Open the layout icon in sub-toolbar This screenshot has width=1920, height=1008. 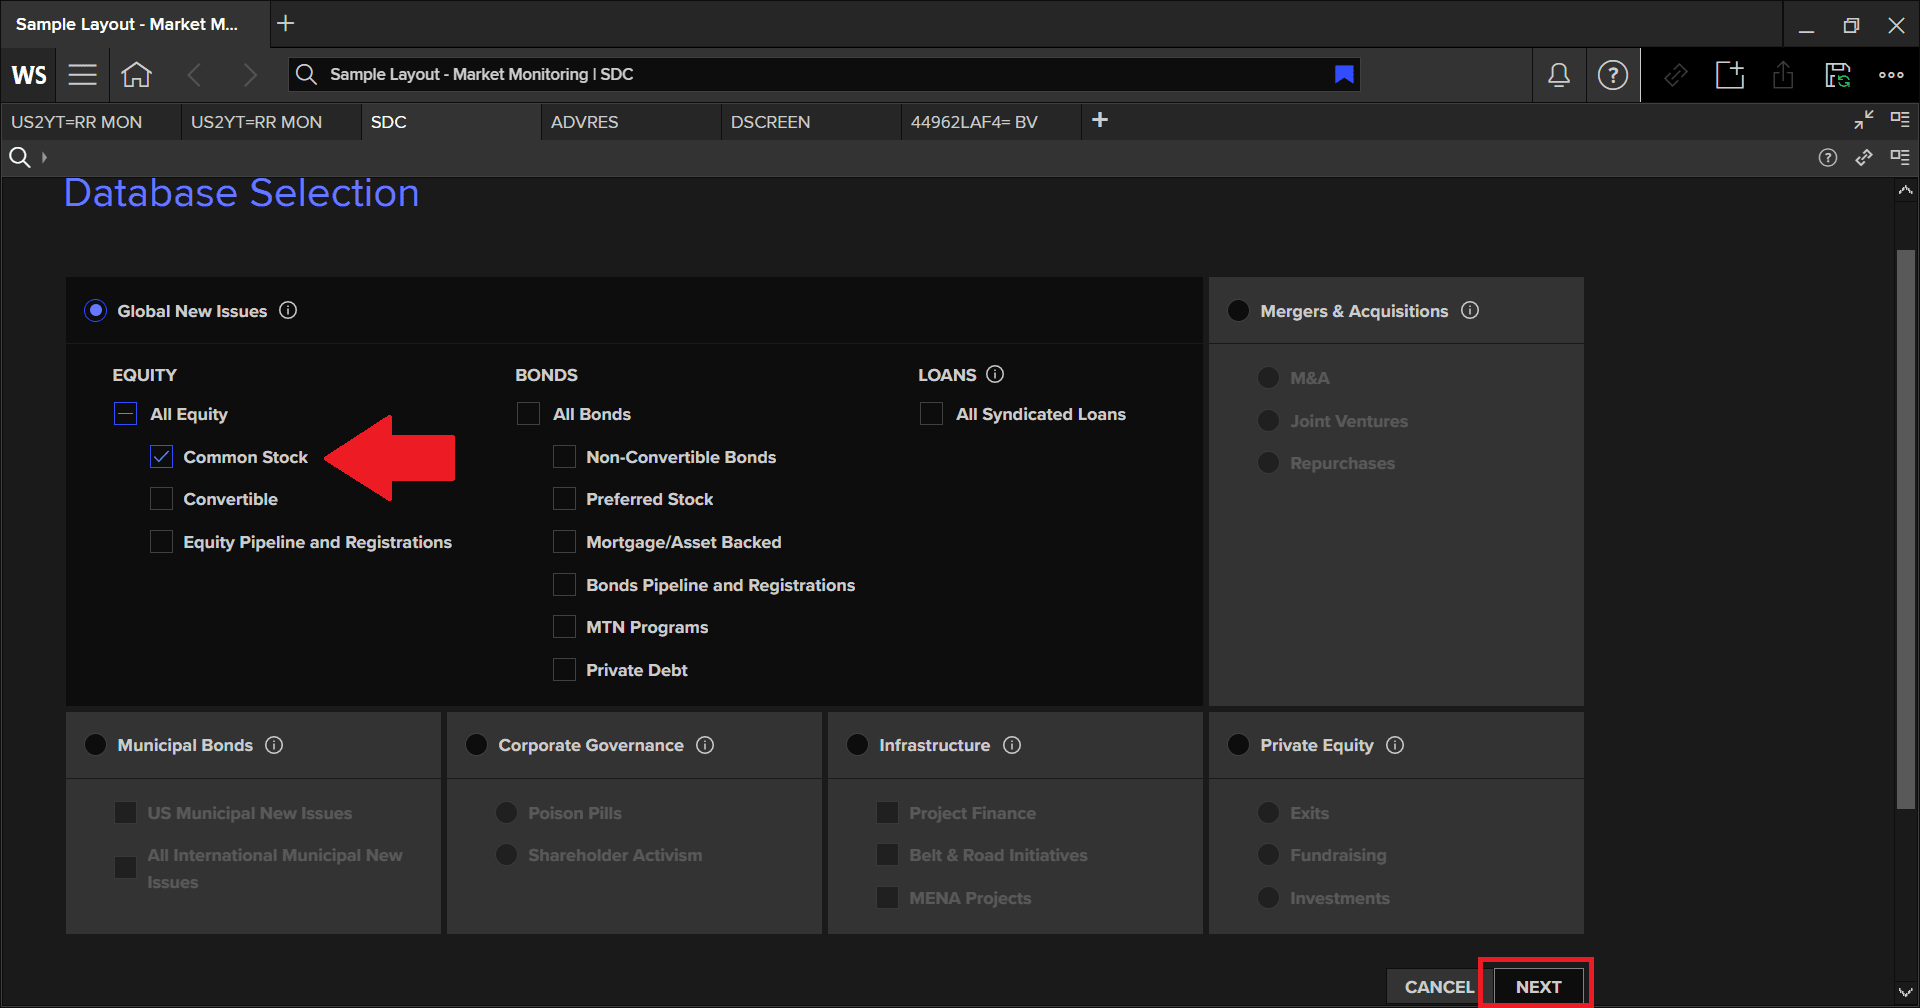(1900, 157)
